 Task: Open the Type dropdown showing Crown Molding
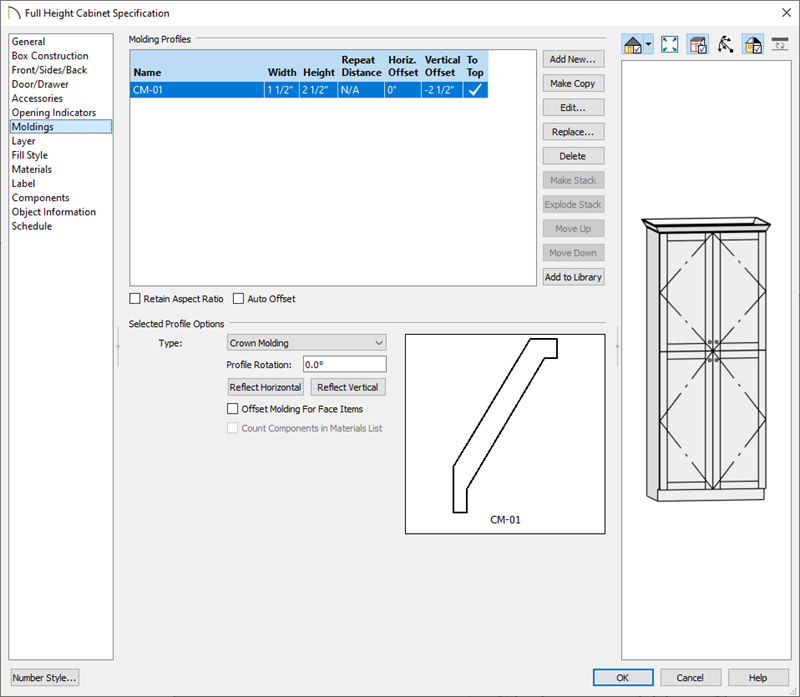coord(306,343)
